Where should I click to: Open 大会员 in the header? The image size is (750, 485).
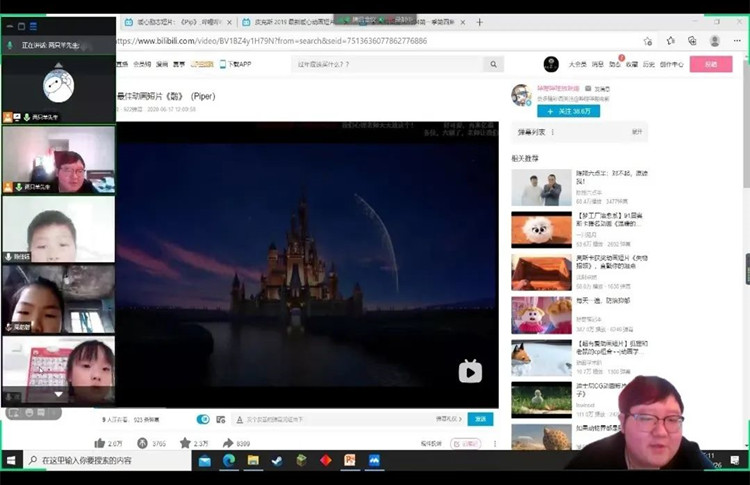point(577,64)
